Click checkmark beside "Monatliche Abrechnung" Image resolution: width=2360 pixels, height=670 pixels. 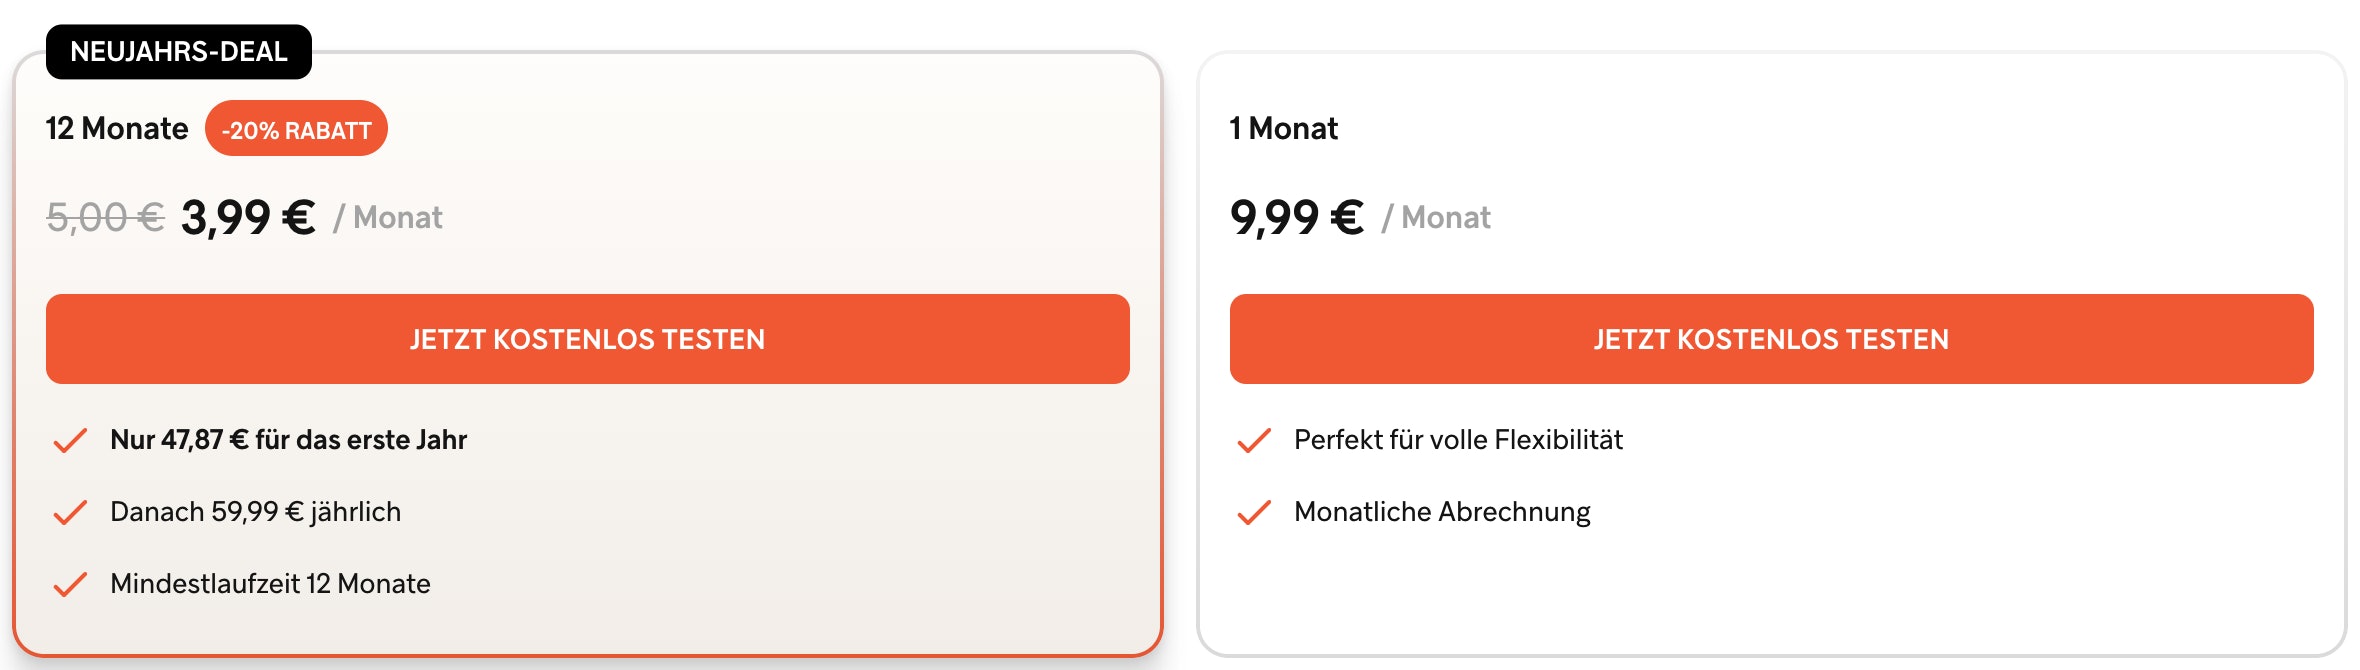(1254, 513)
